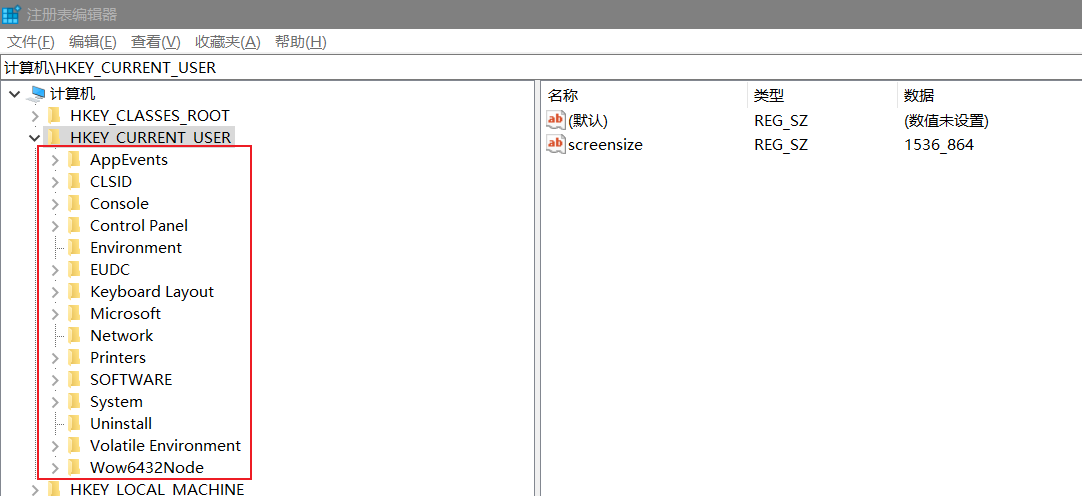Image resolution: width=1082 pixels, height=496 pixels.
Task: Click the folder icon next to Wow6432Node
Action: 74,468
